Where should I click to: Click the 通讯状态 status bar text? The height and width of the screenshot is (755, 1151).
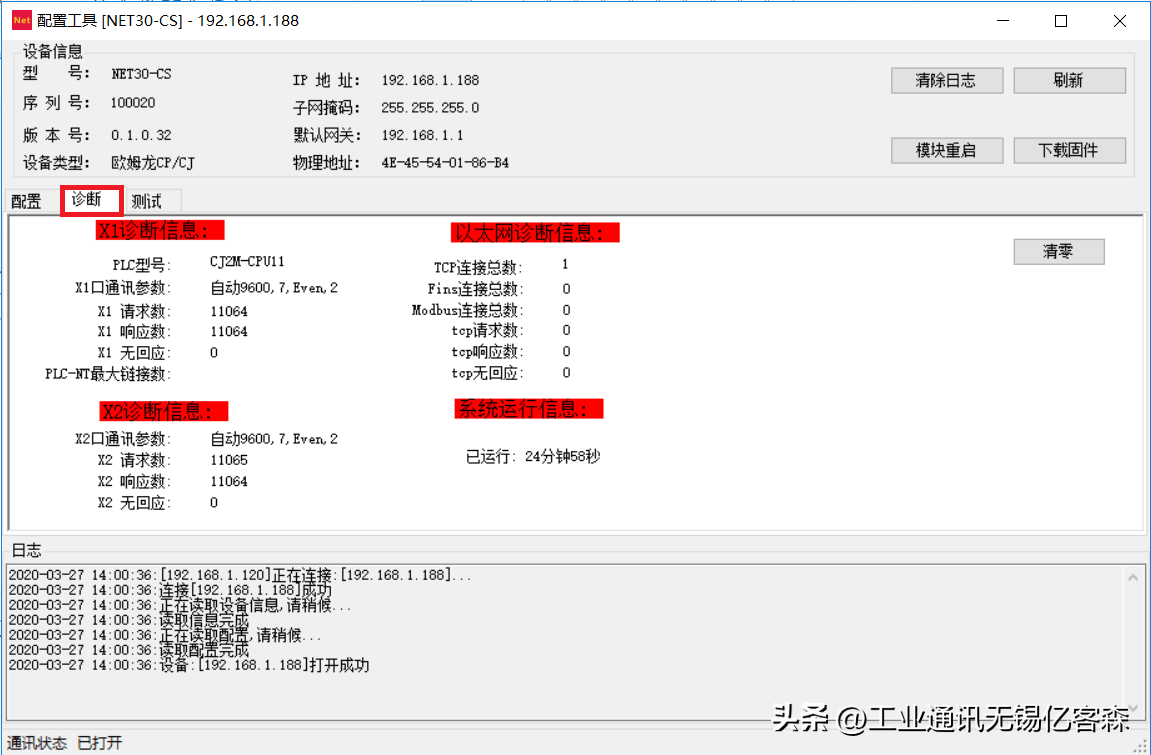(x=38, y=743)
